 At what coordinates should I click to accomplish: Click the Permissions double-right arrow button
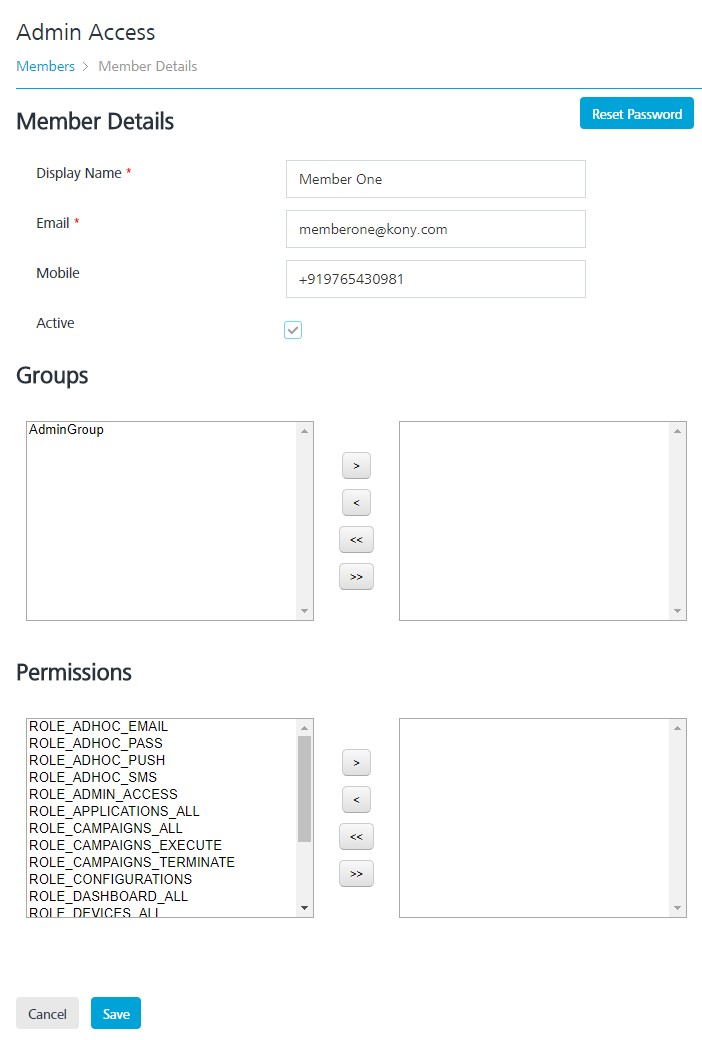(x=356, y=874)
